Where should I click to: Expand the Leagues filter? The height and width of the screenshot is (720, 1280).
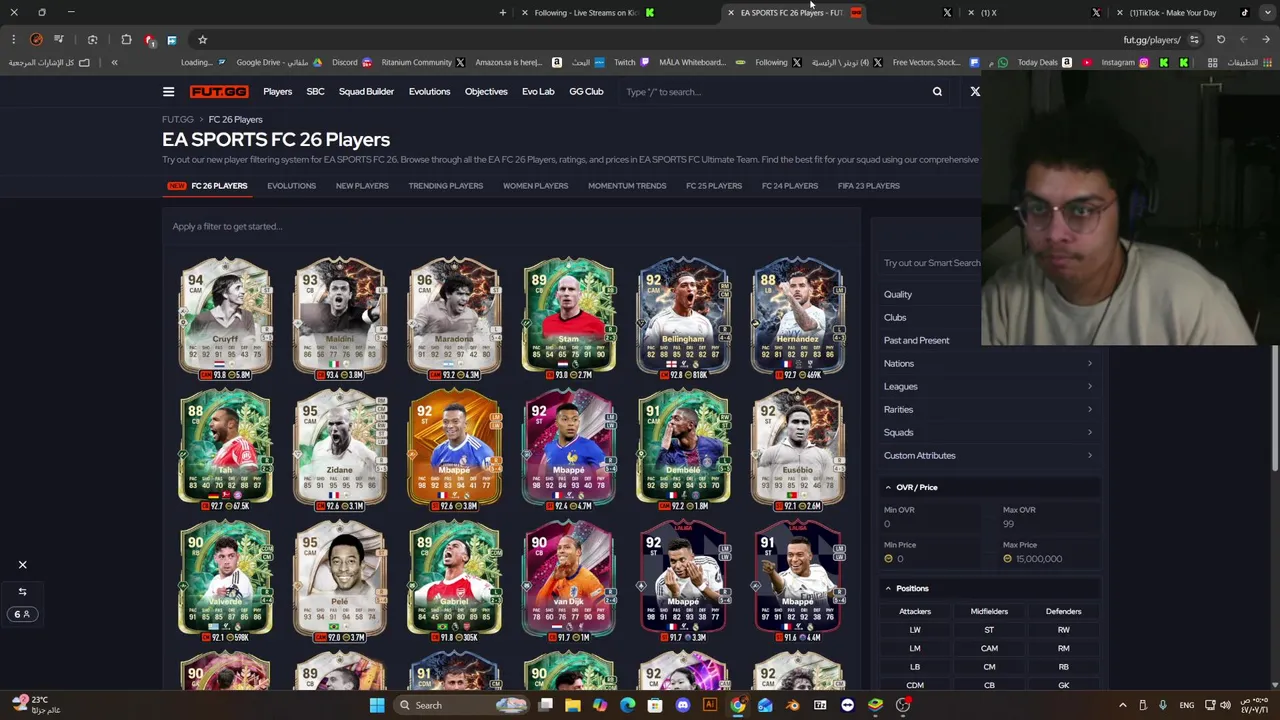(x=989, y=386)
